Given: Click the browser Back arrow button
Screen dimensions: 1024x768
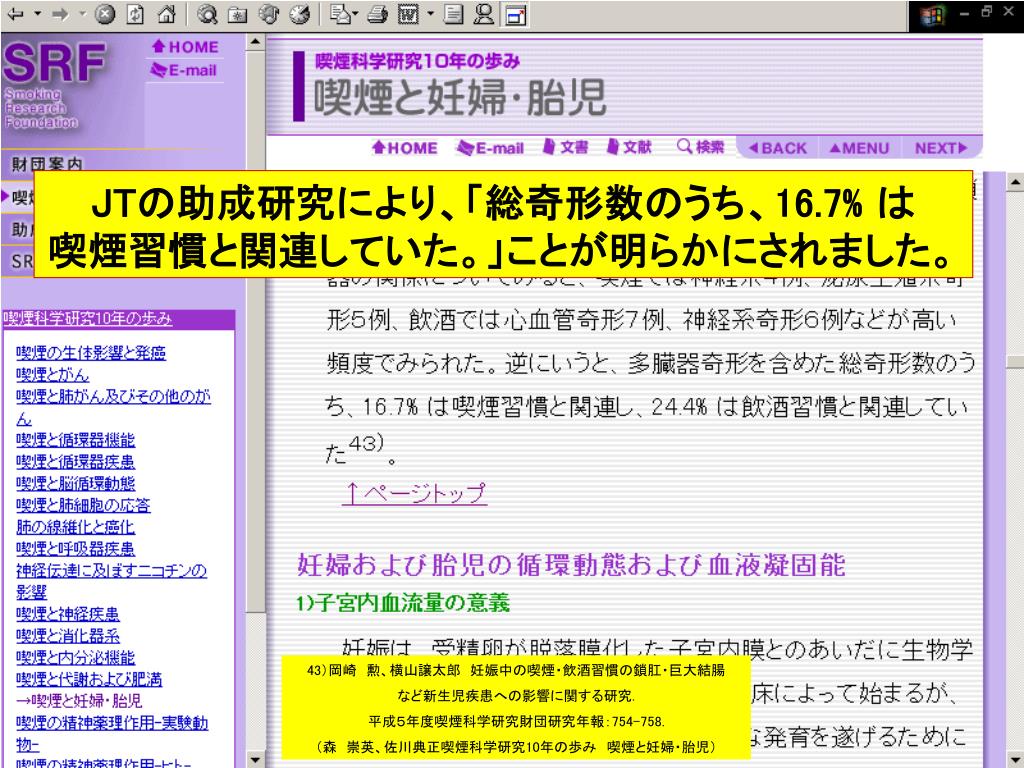Looking at the screenshot, I should point(16,14).
